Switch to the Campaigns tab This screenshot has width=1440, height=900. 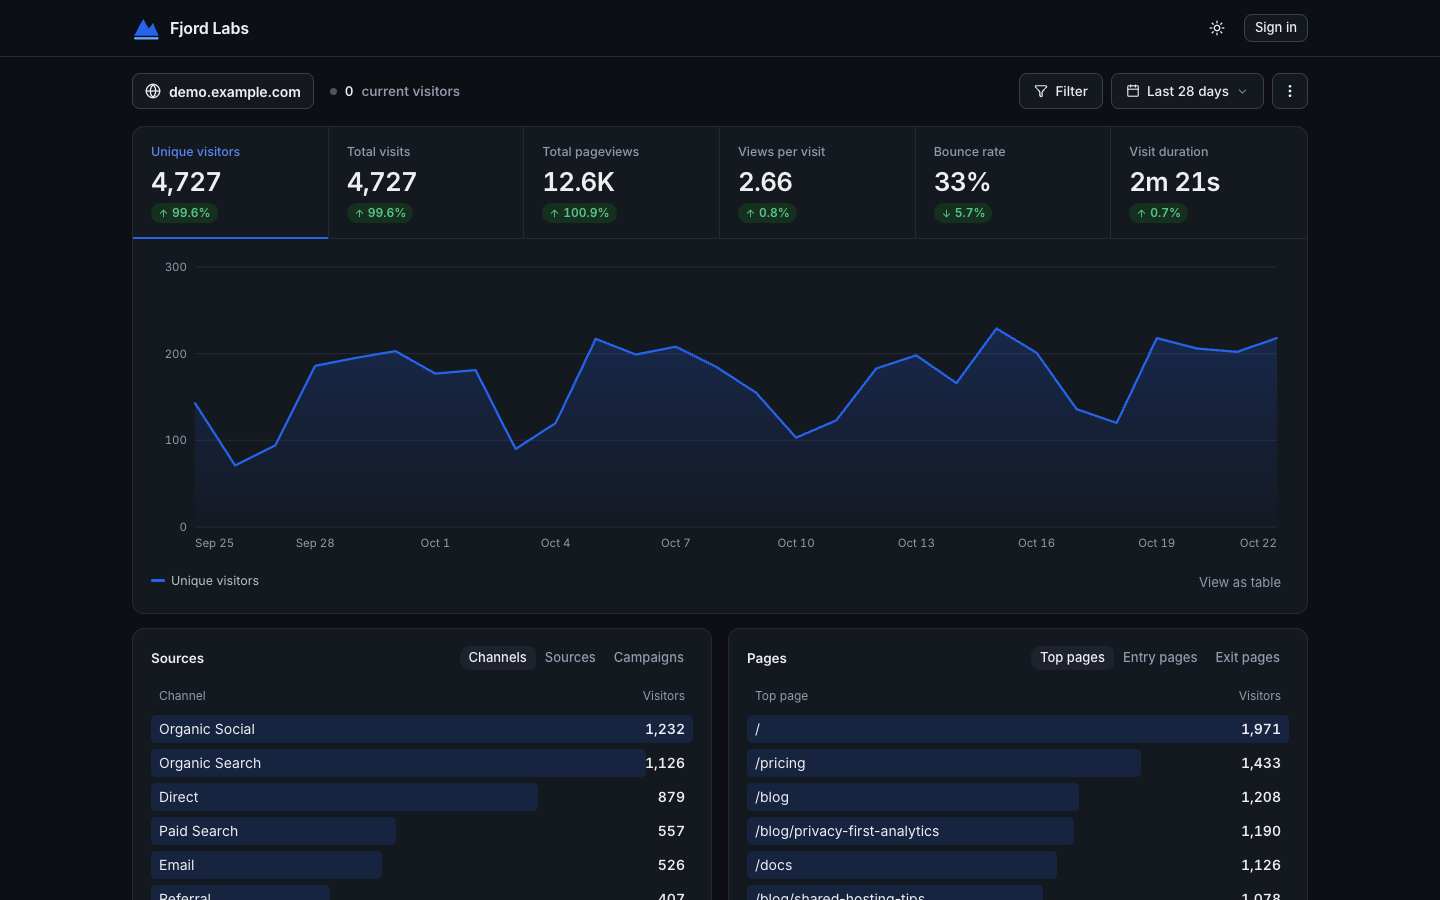pyautogui.click(x=649, y=657)
